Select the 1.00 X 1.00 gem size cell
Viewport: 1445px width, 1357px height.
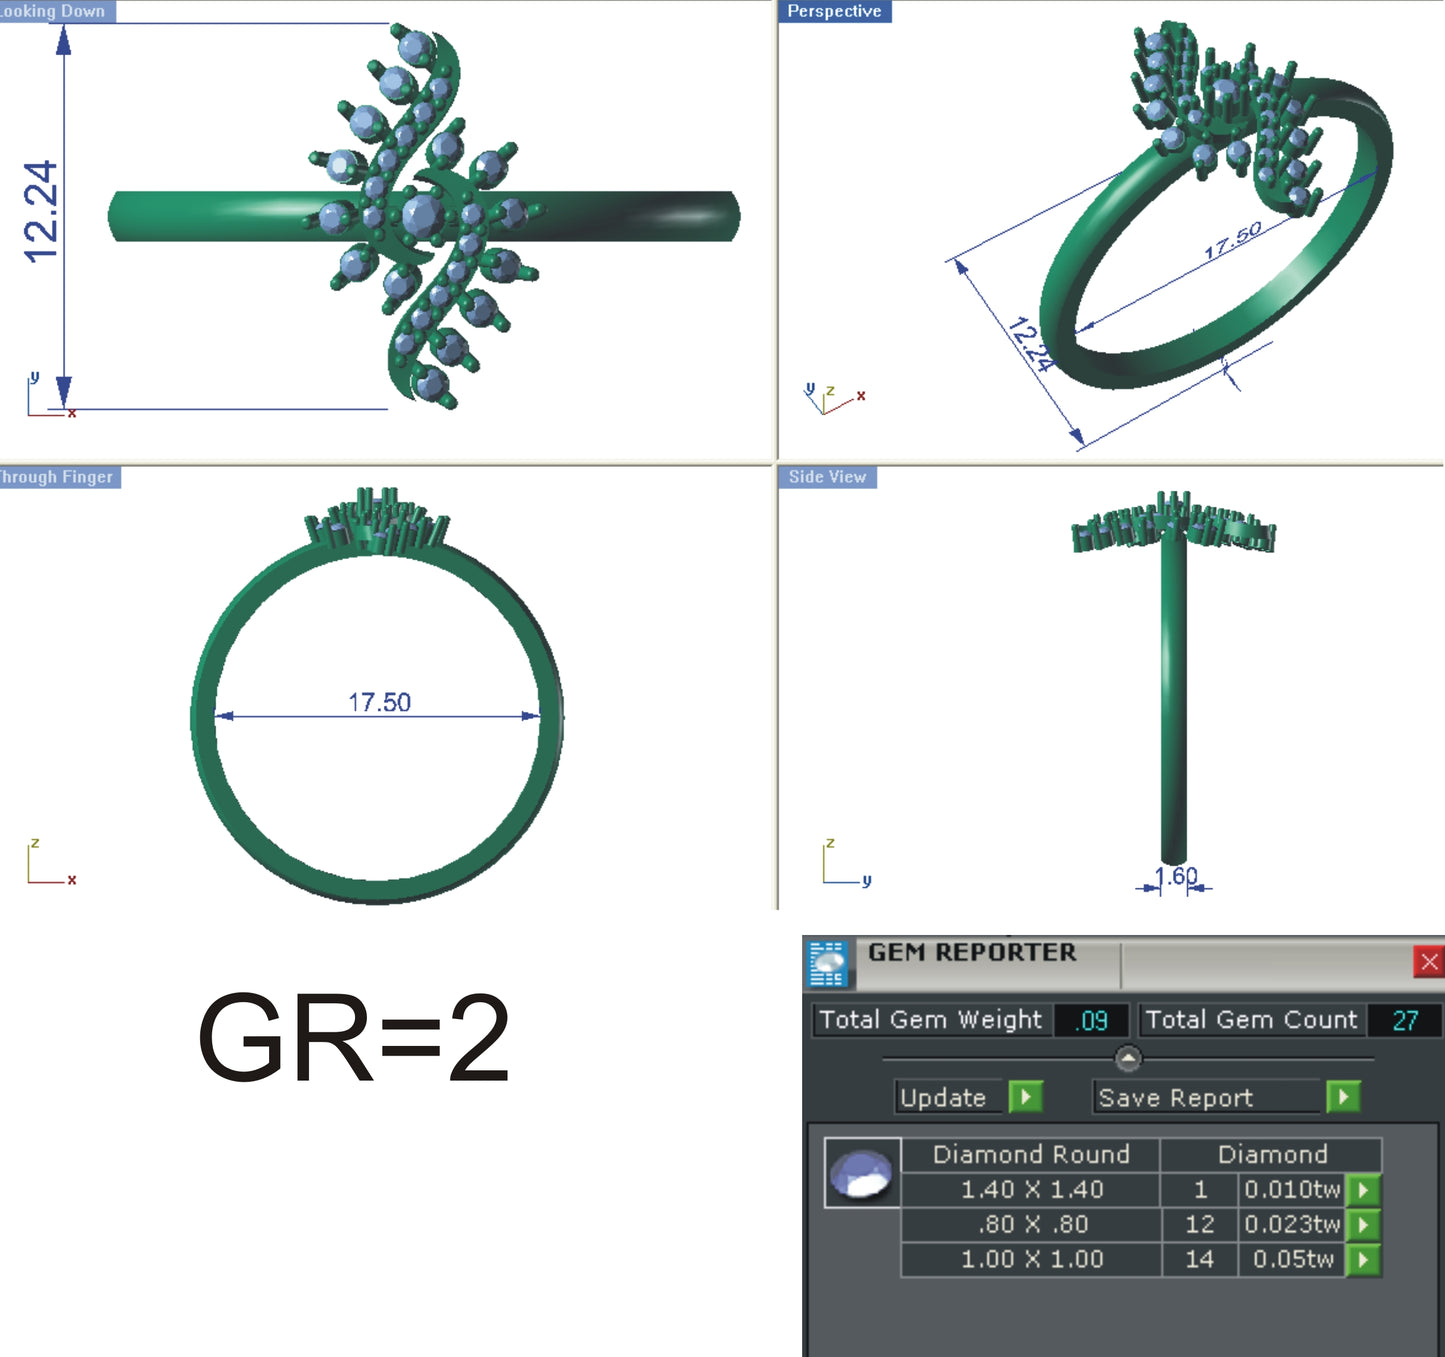coord(1031,1259)
